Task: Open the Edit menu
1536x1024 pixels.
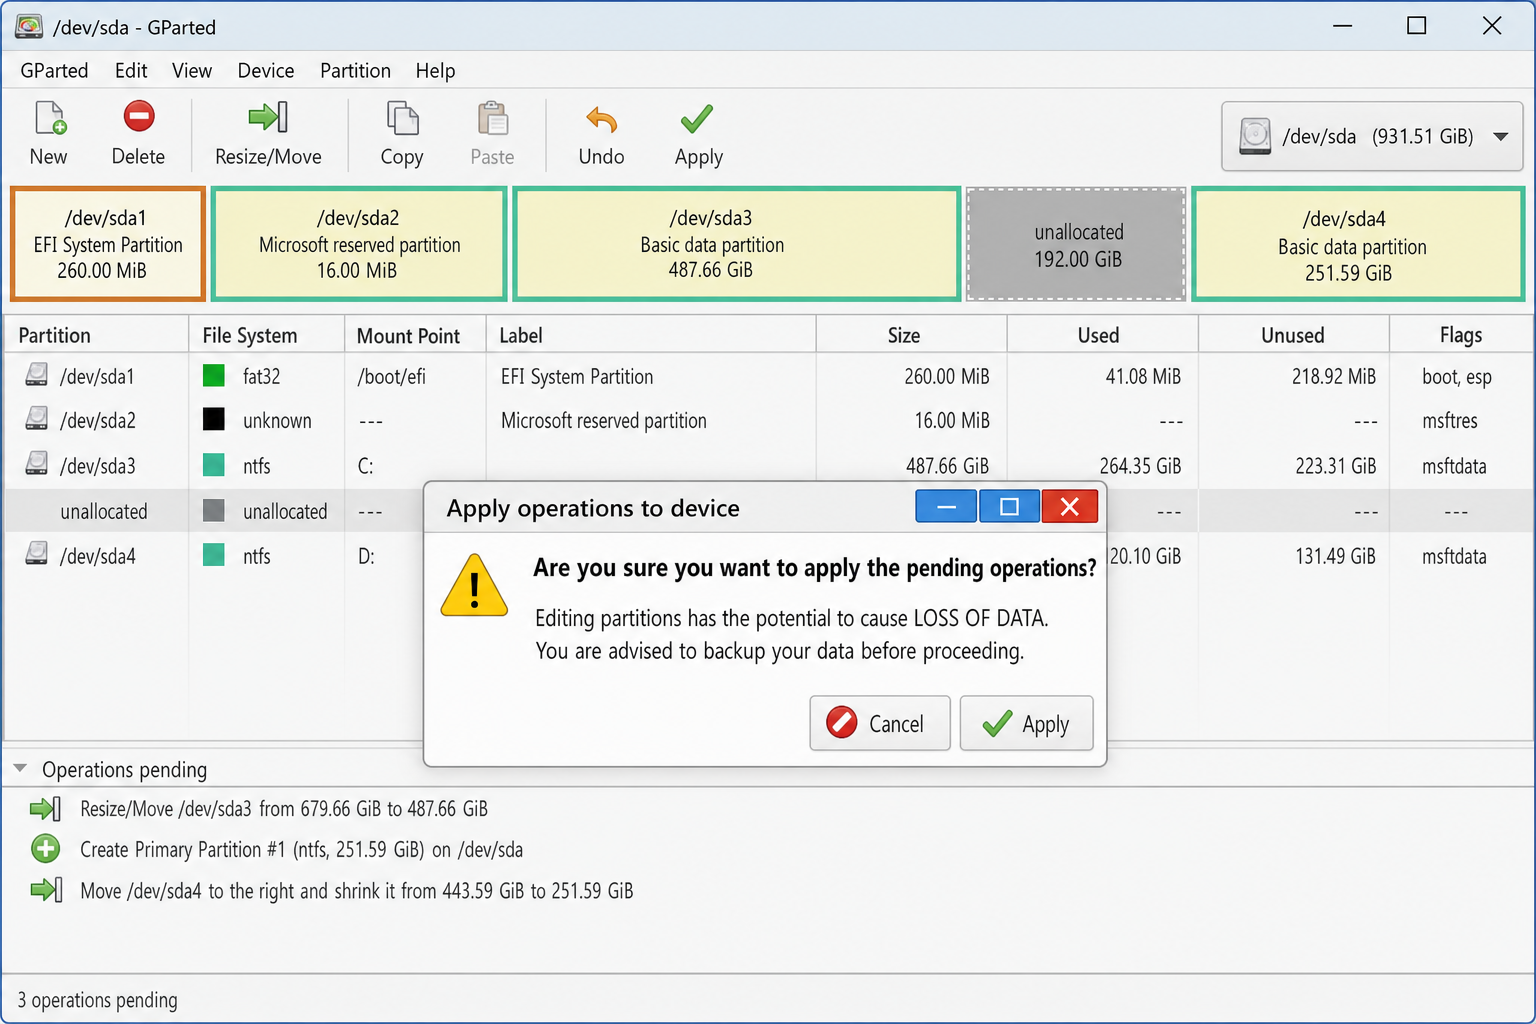Action: coord(131,70)
